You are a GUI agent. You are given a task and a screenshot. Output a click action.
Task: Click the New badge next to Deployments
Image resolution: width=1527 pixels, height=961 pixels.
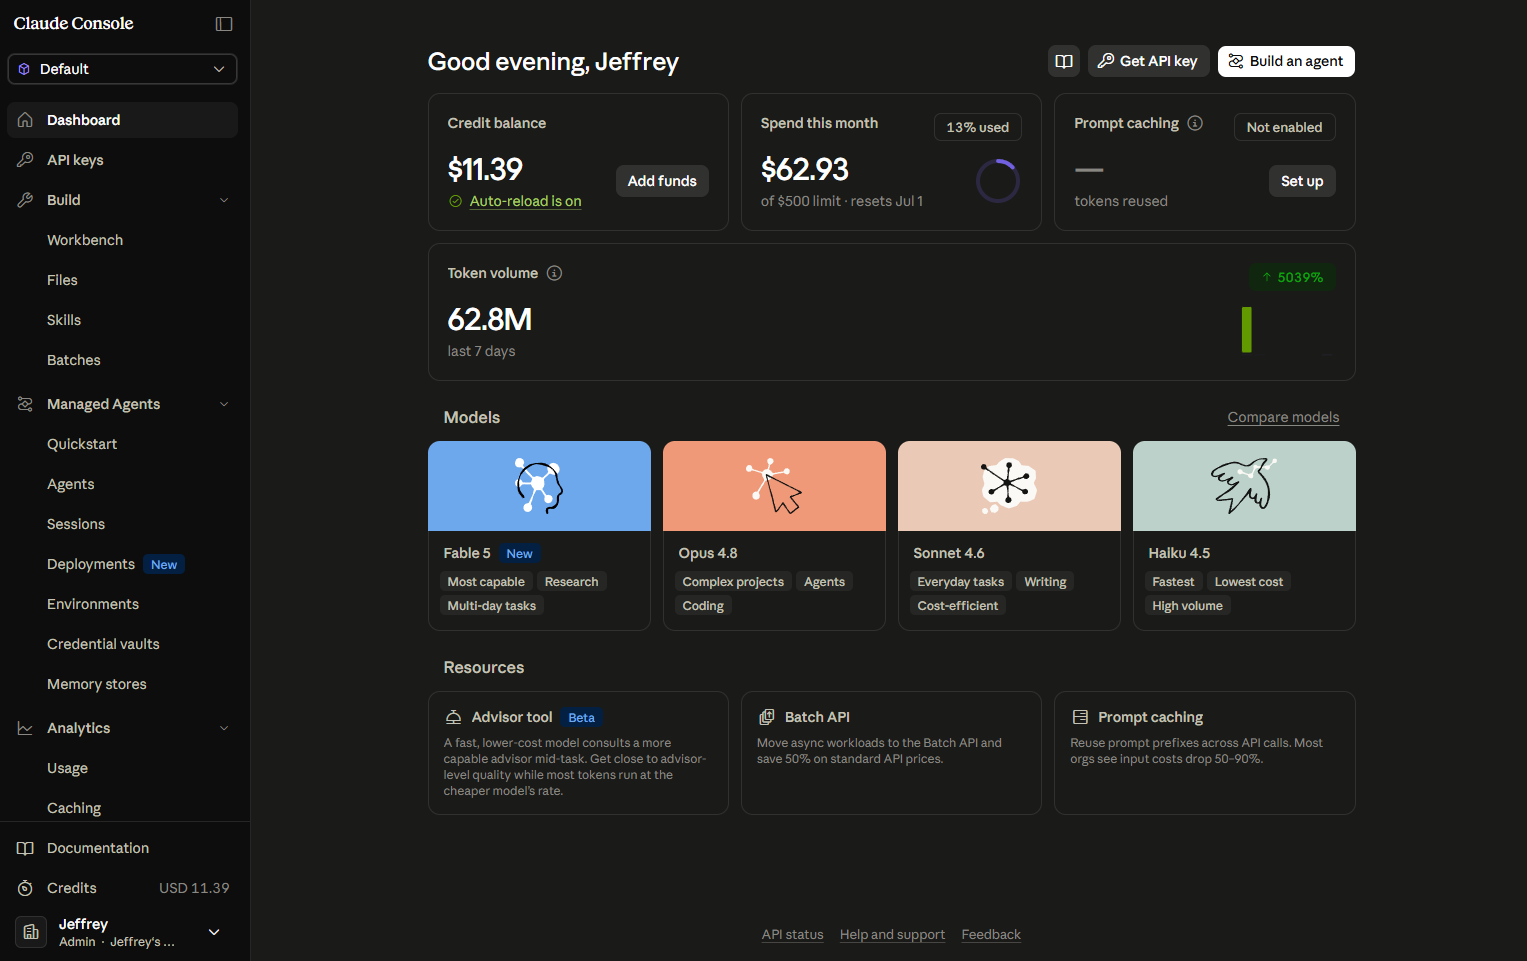coord(164,564)
